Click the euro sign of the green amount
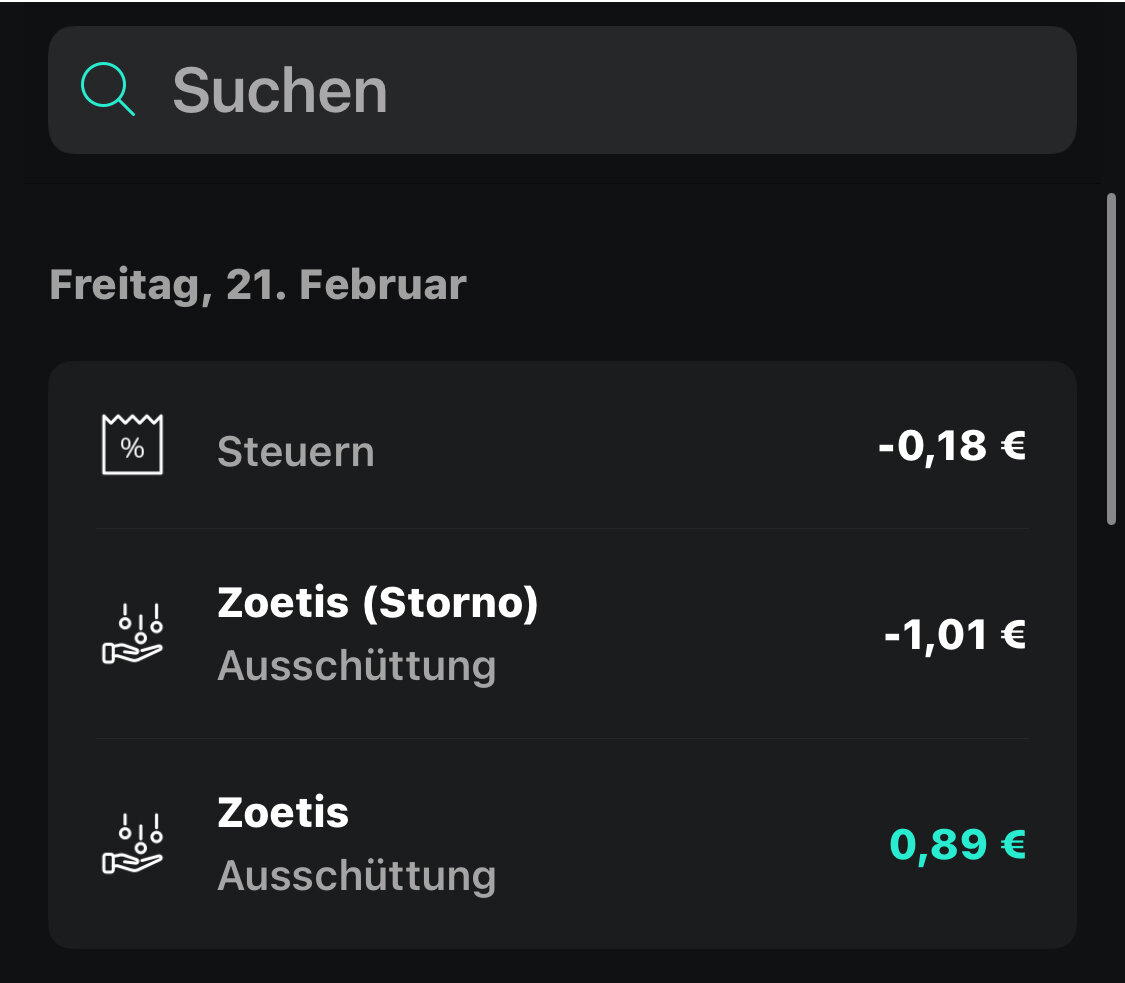 pyautogui.click(x=1012, y=845)
